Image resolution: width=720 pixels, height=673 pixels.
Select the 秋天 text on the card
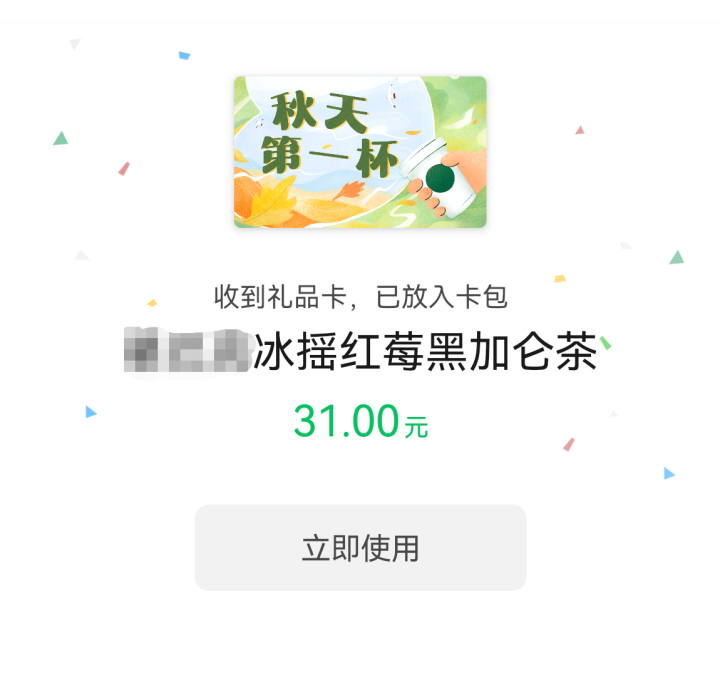[x=319, y=111]
